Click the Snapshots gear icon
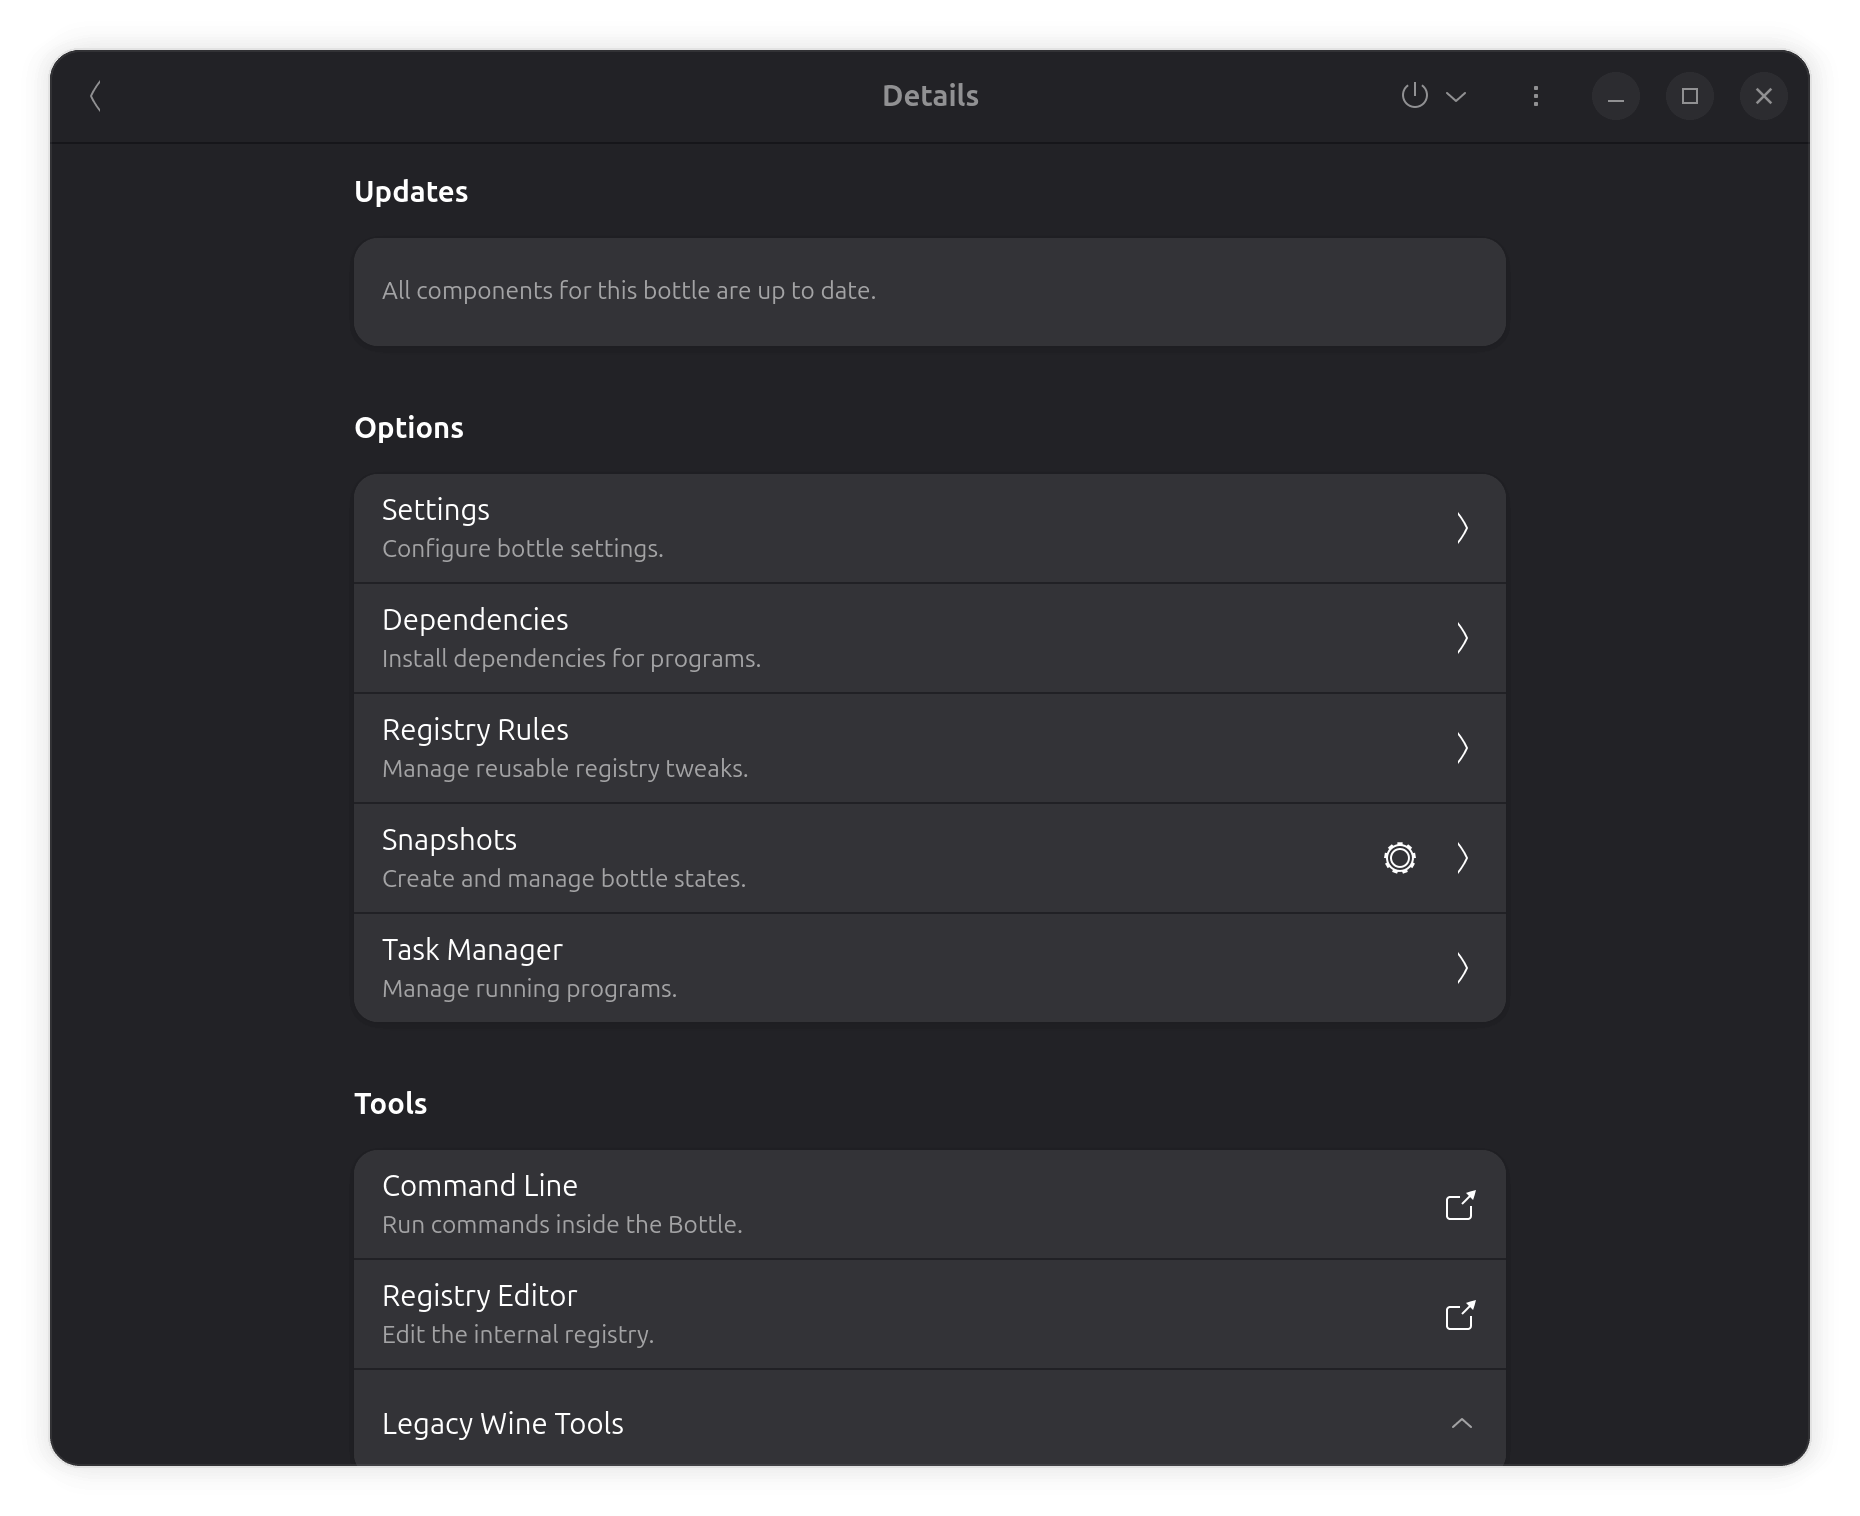 pos(1399,858)
